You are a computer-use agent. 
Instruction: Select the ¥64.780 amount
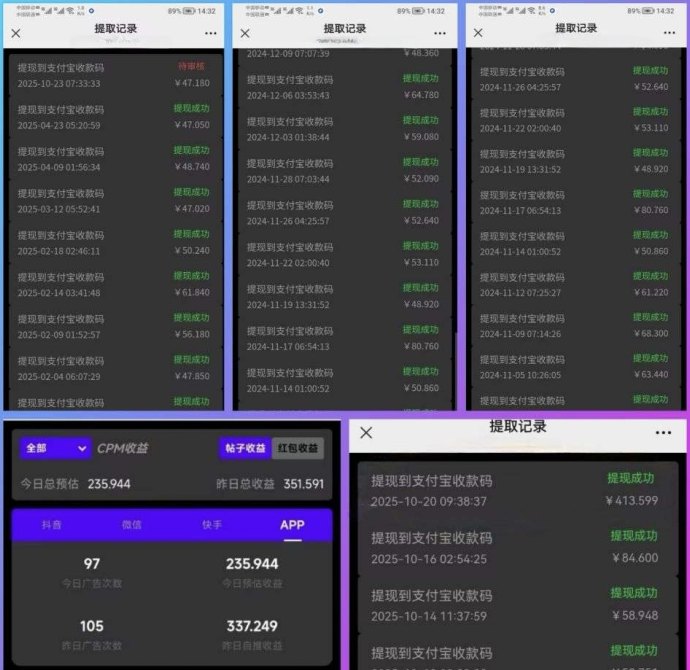(x=421, y=95)
